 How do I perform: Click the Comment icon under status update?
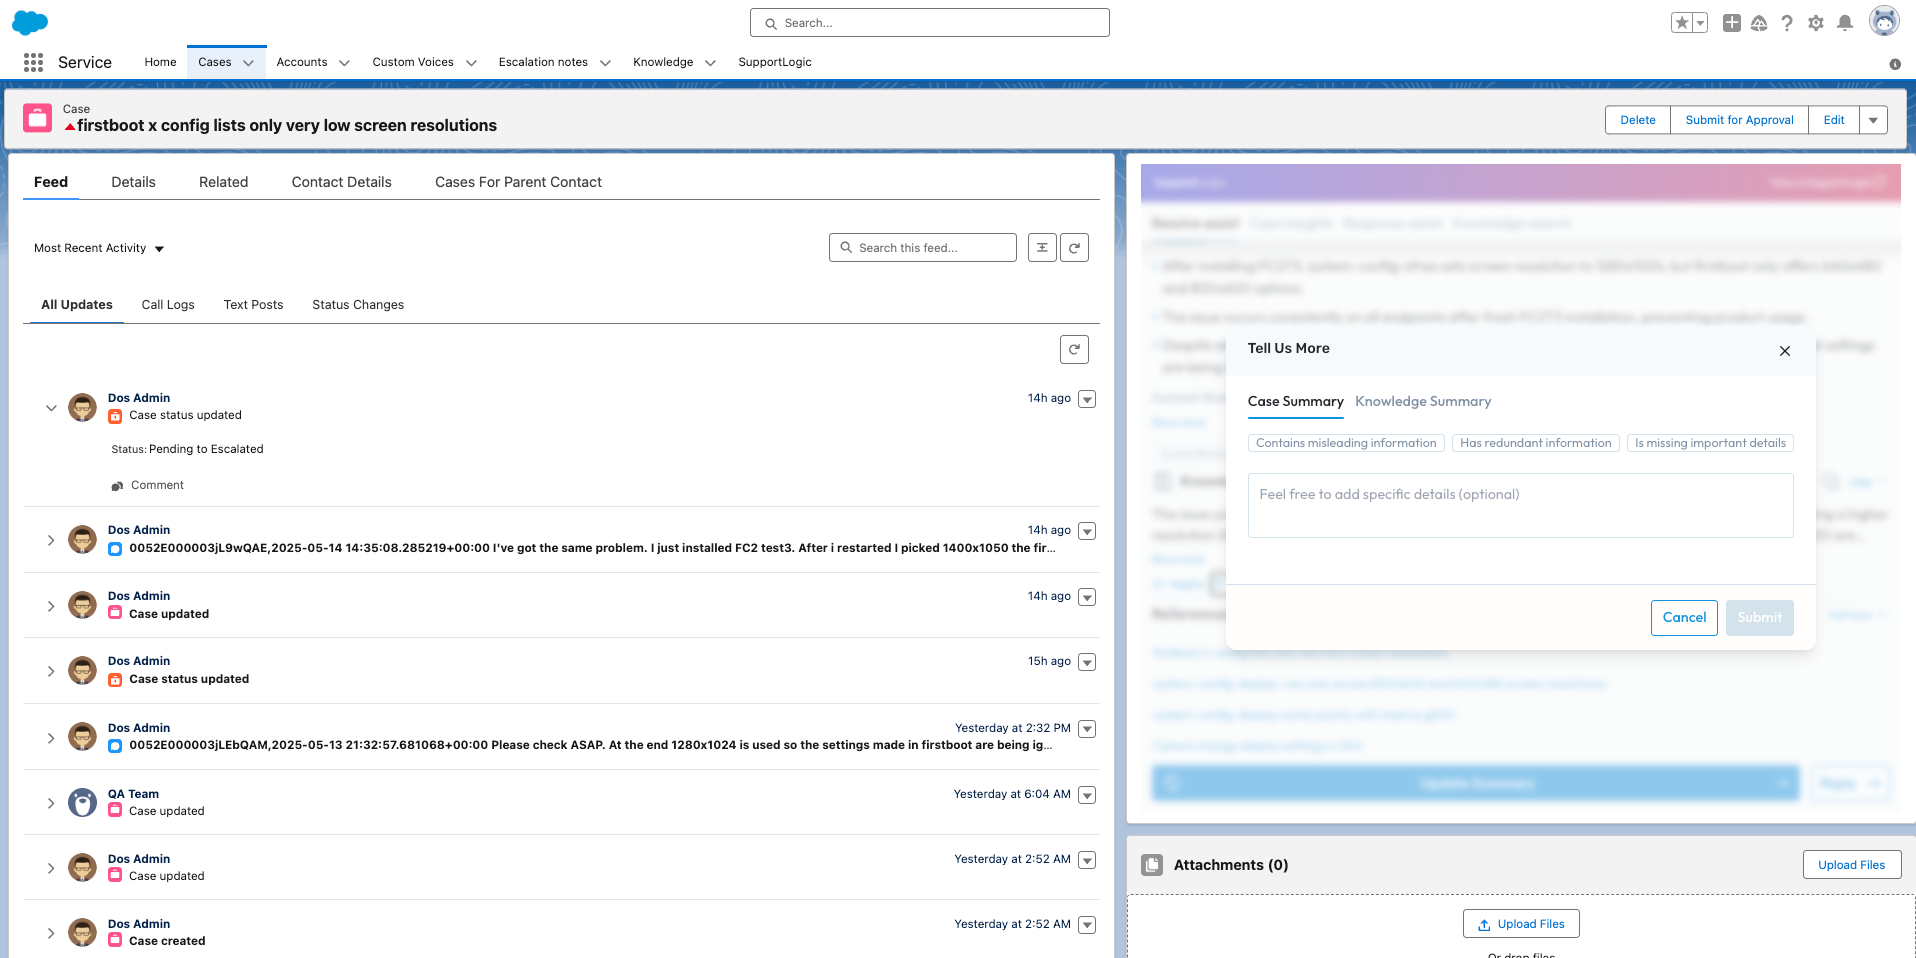[117, 486]
